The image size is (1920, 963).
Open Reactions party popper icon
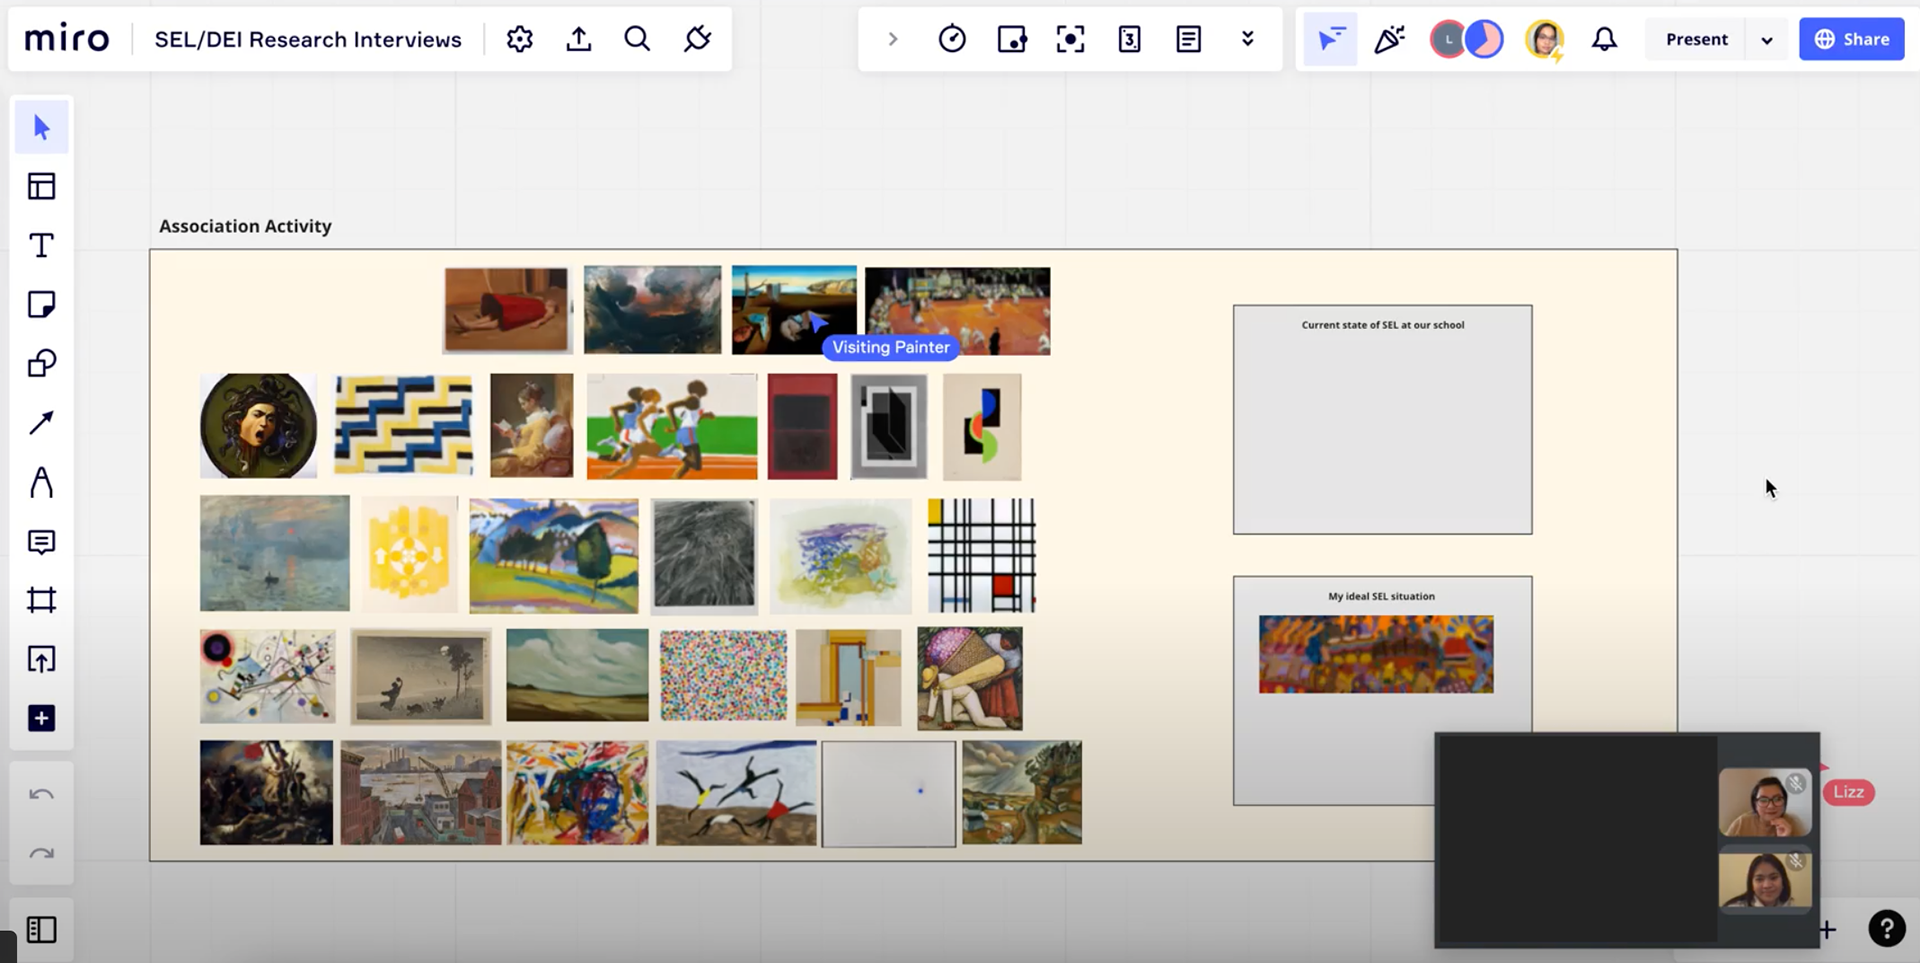pyautogui.click(x=1390, y=39)
